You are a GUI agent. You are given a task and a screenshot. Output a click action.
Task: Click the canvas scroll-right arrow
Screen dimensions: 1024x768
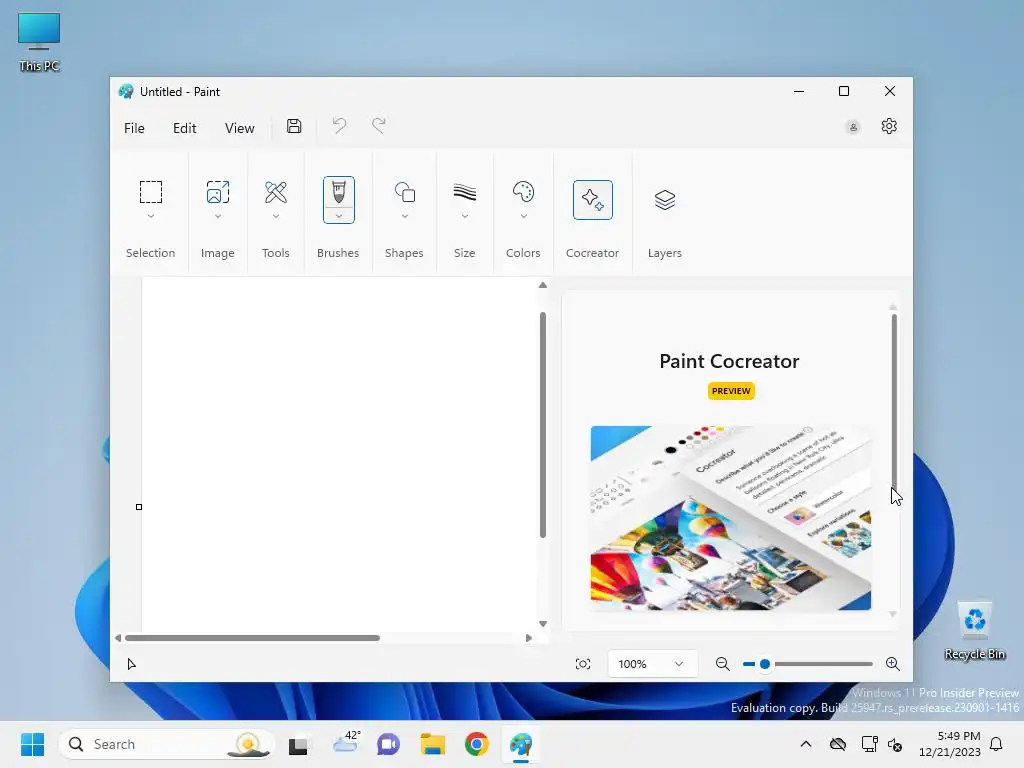[529, 638]
